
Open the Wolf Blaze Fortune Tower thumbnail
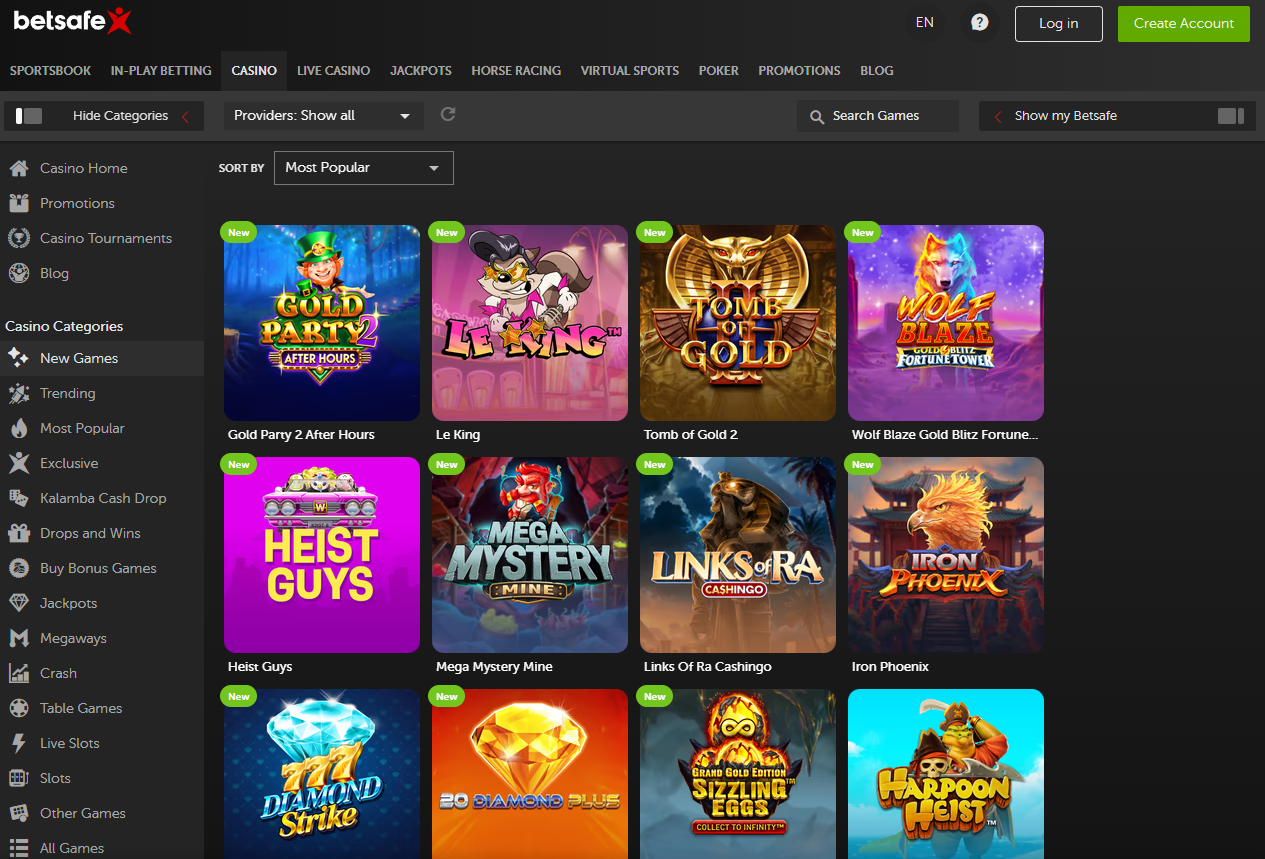point(946,323)
